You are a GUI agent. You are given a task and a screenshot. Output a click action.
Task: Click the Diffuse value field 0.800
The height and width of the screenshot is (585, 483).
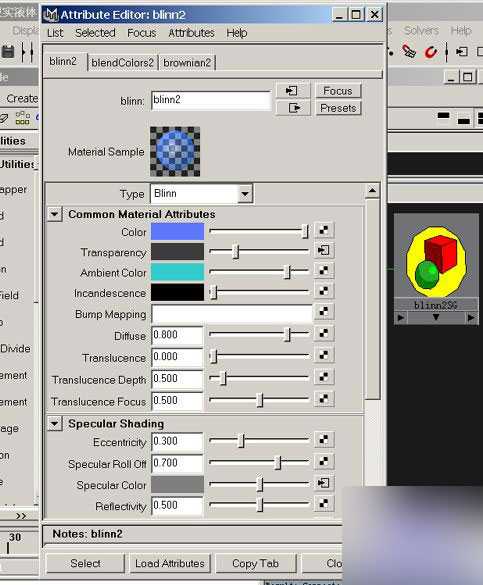(178, 335)
